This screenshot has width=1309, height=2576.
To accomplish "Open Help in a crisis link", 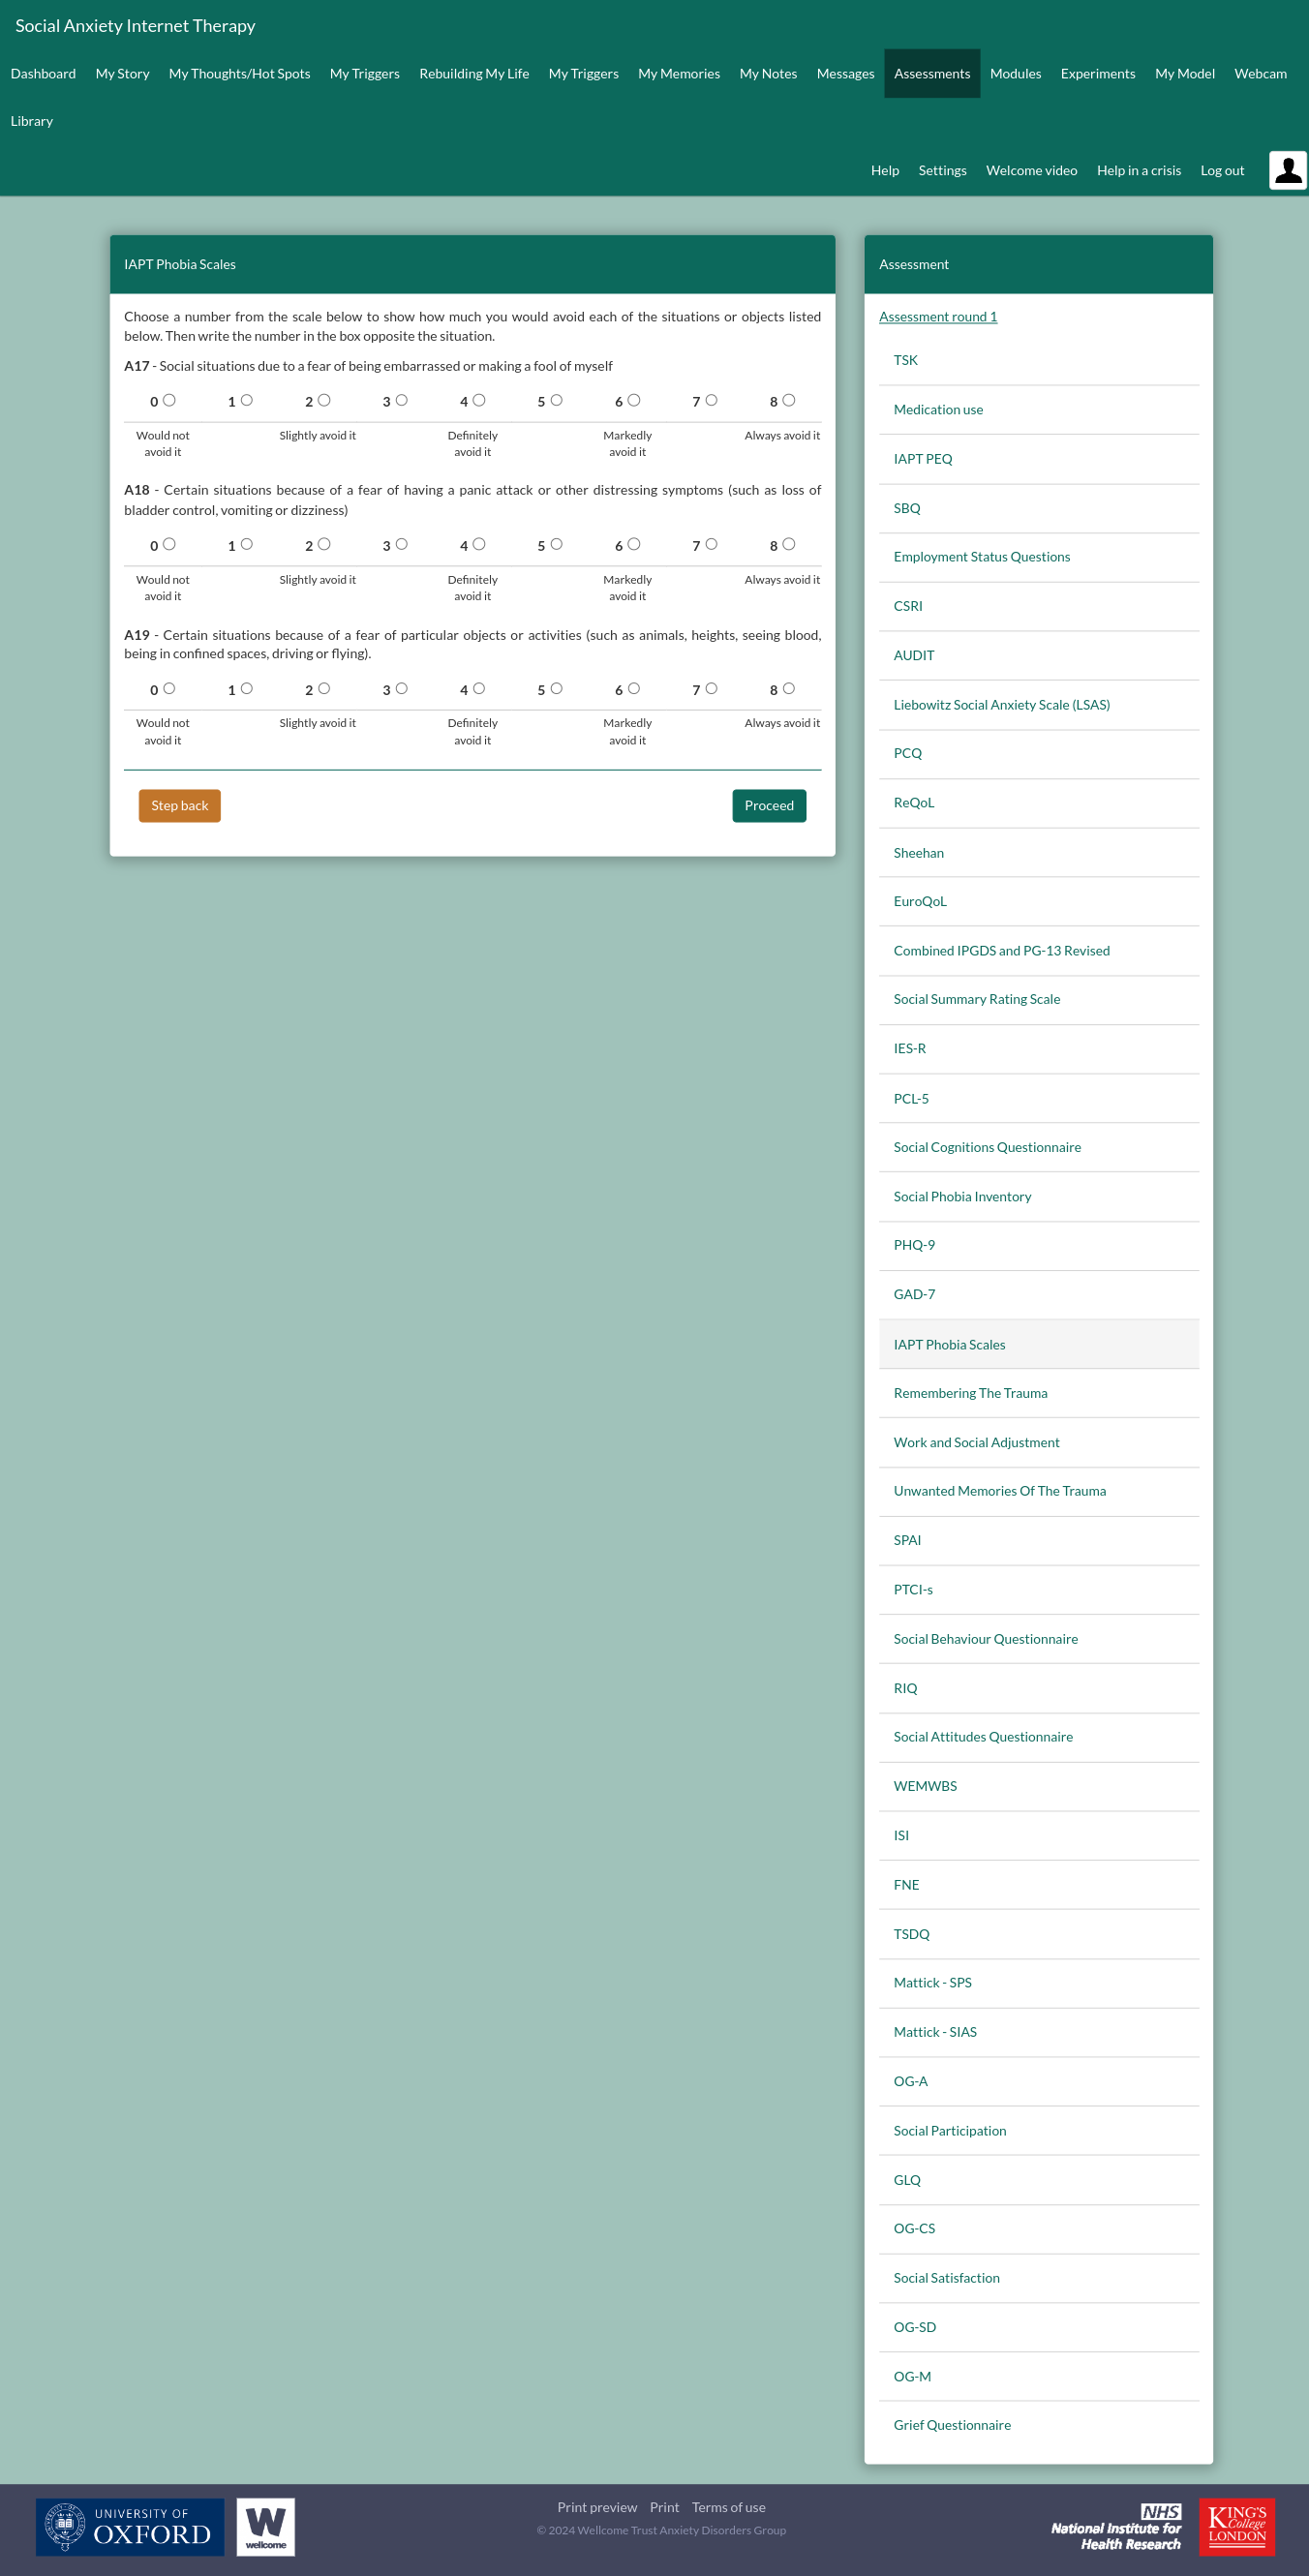I will point(1138,171).
